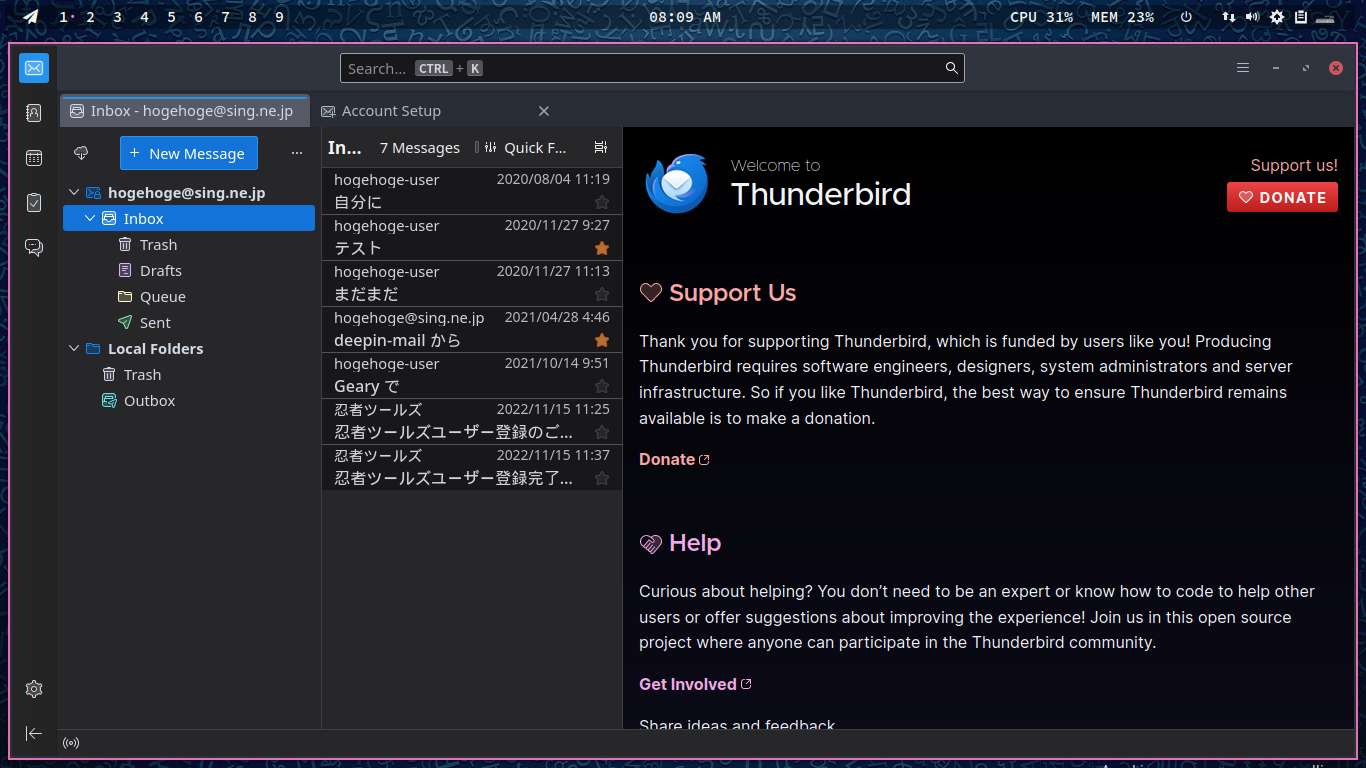Click the power icon in the top panel
Screen dimensions: 1366x768
(1186, 17)
